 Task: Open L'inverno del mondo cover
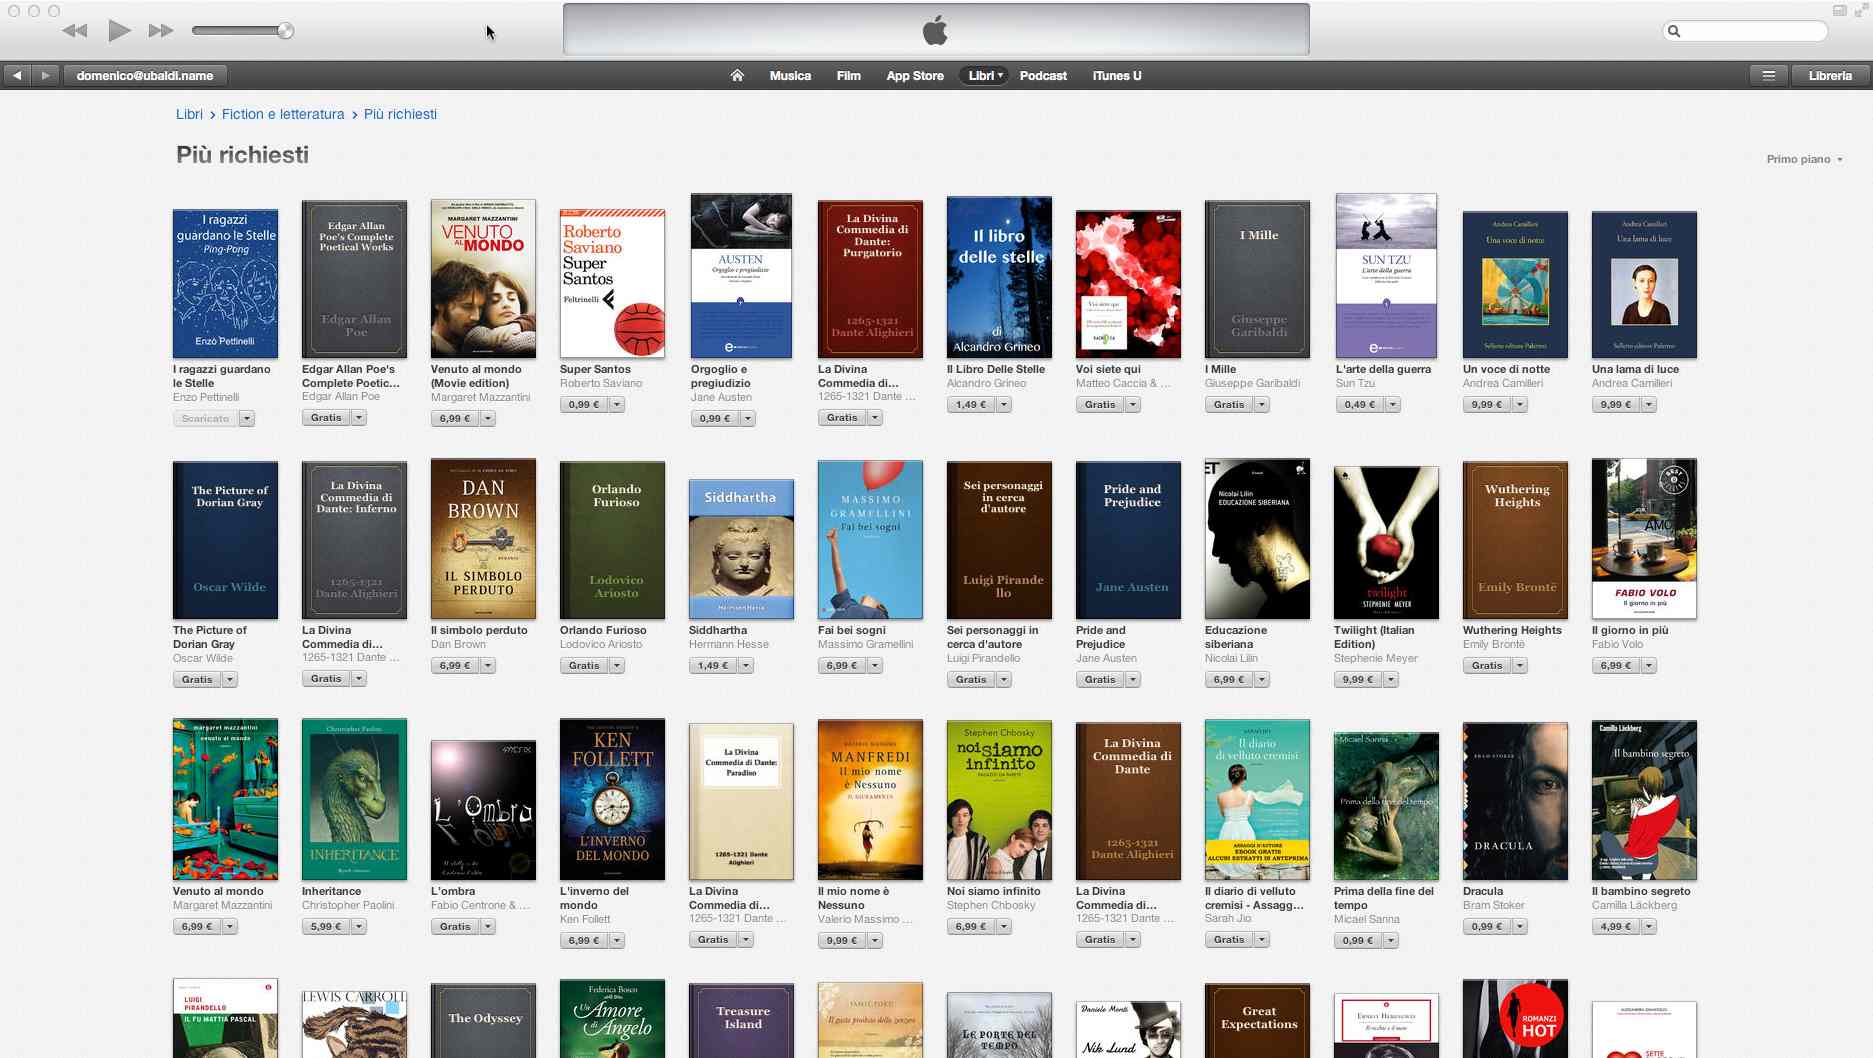coord(612,799)
